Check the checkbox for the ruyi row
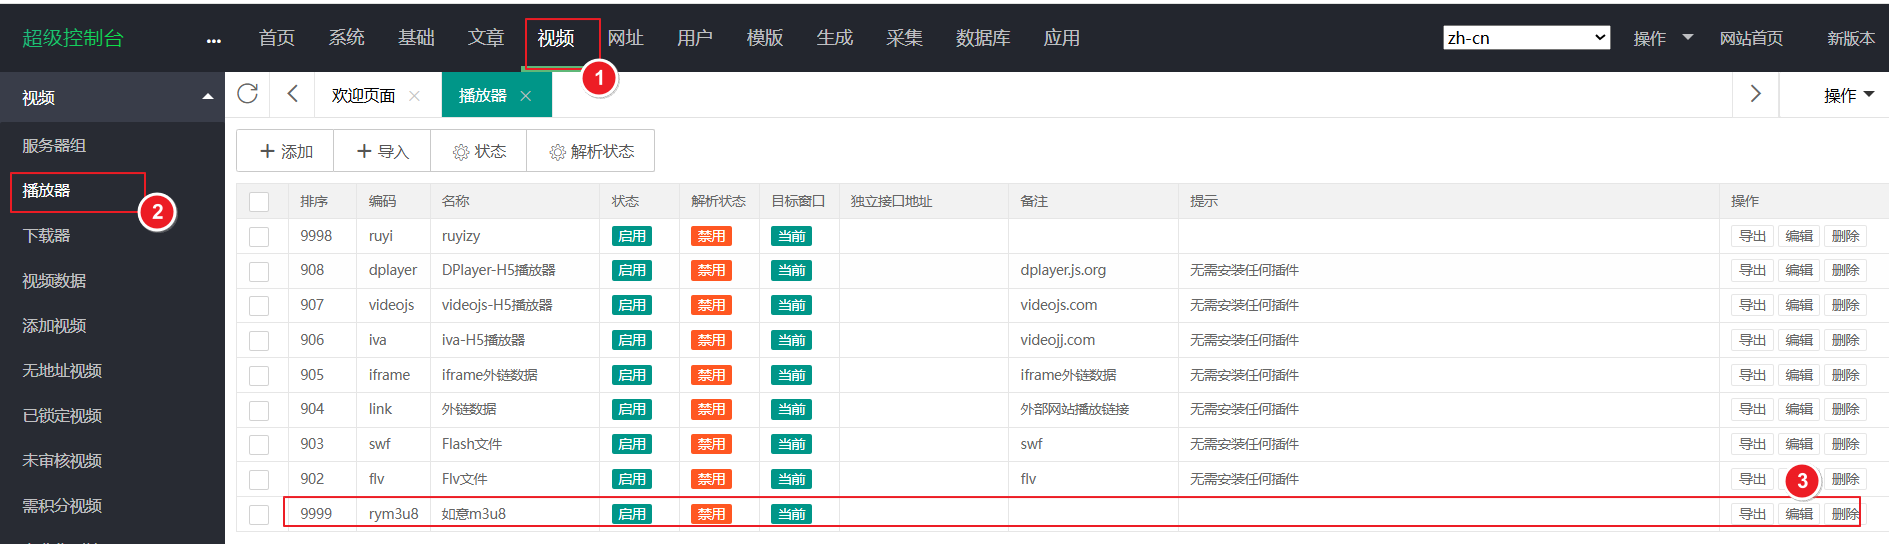 point(259,236)
